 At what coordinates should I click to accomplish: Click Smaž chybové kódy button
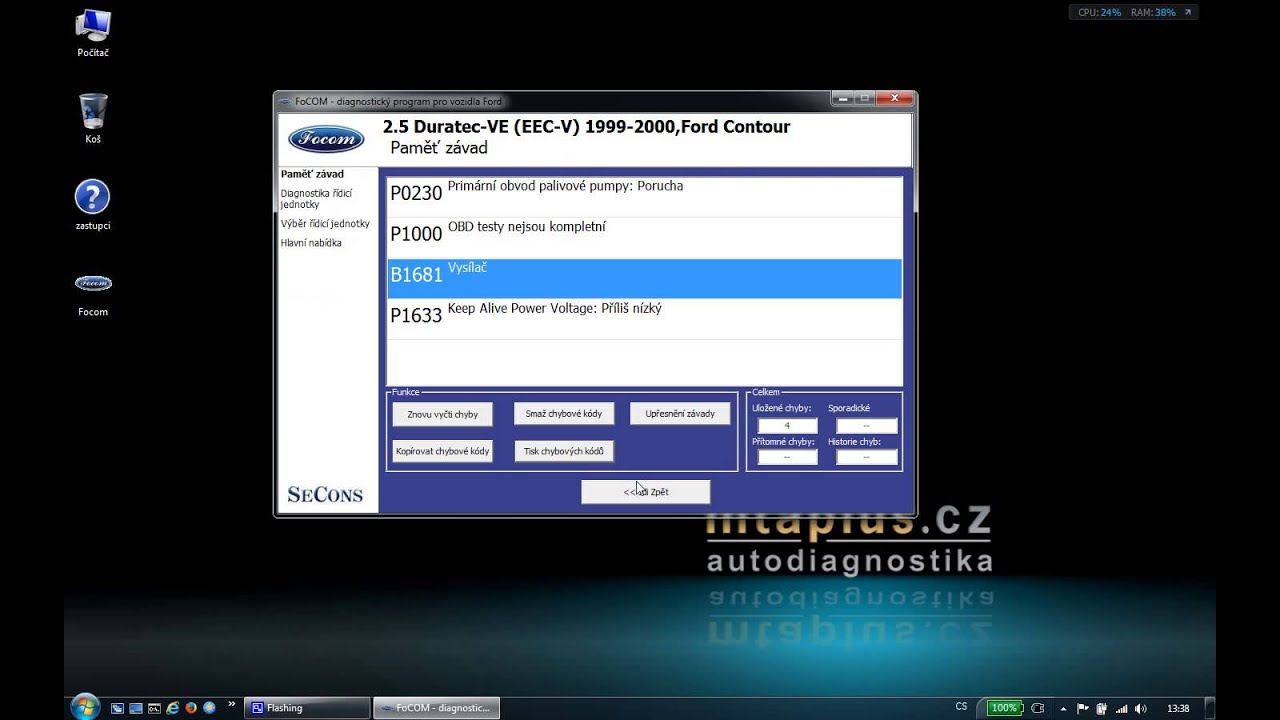click(564, 413)
